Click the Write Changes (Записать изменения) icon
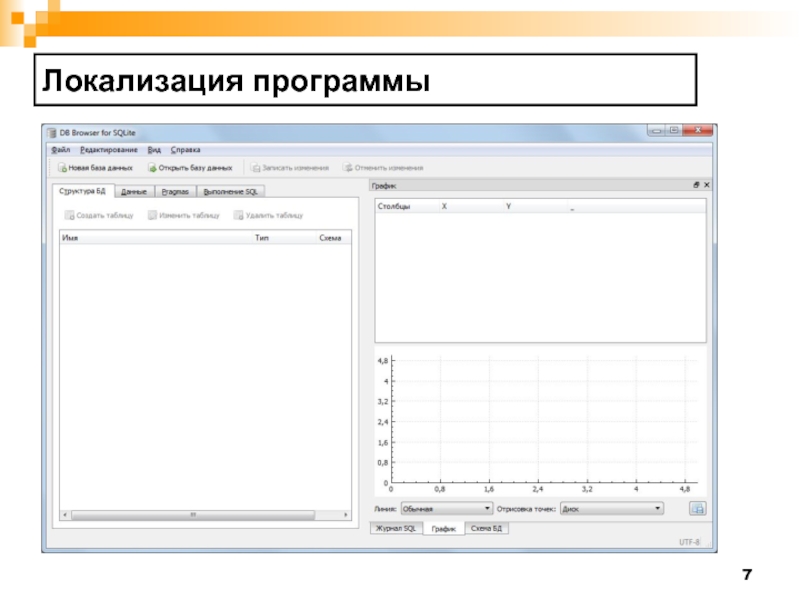This screenshot has height=600, width=800. (x=255, y=168)
